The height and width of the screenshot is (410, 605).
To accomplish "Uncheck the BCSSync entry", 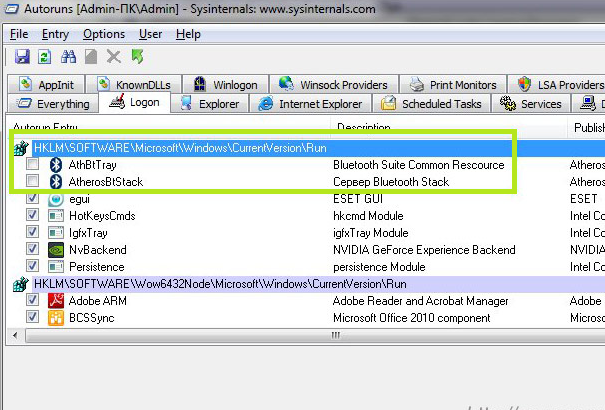I will 32,317.
